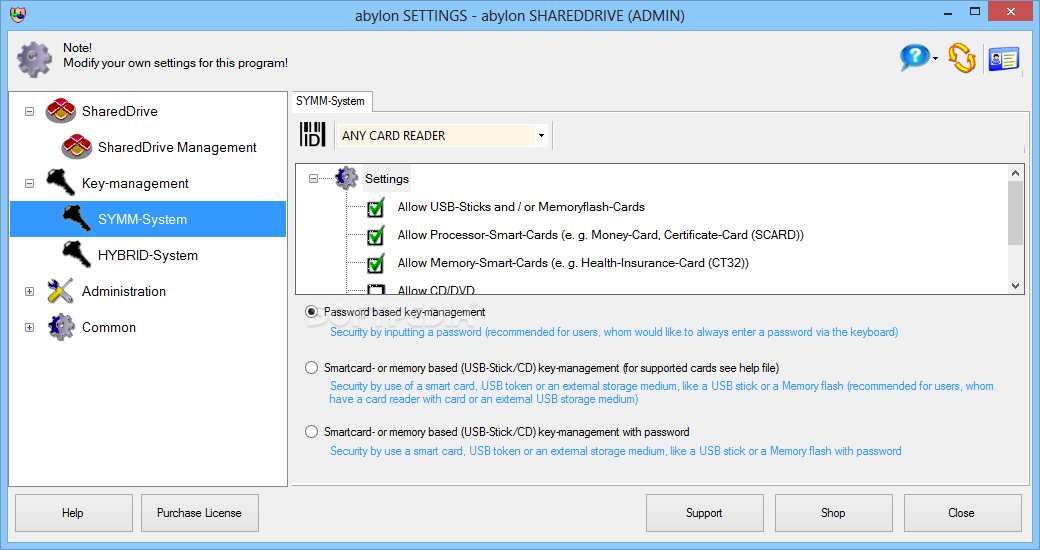This screenshot has width=1040, height=550.
Task: Open SharedDrive Management item
Action: 177,147
